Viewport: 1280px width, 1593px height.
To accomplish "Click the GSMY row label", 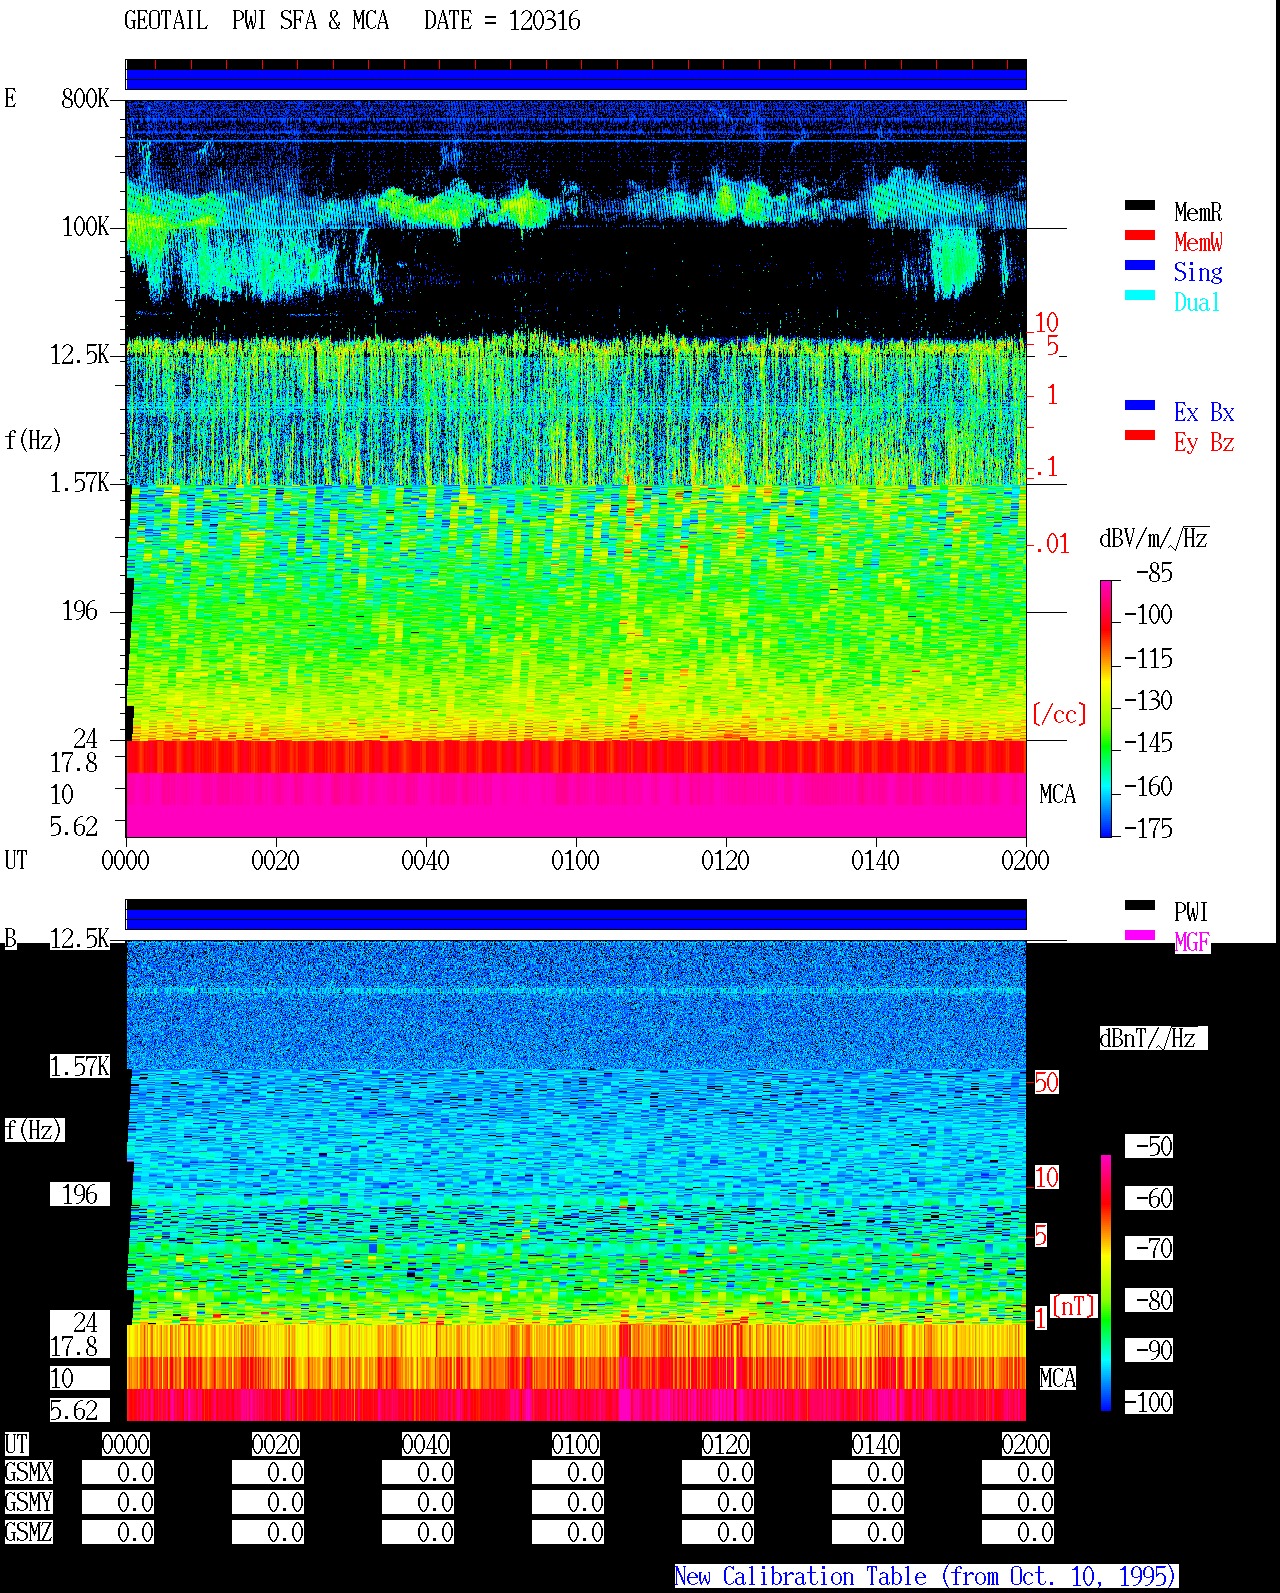I will coord(28,1502).
